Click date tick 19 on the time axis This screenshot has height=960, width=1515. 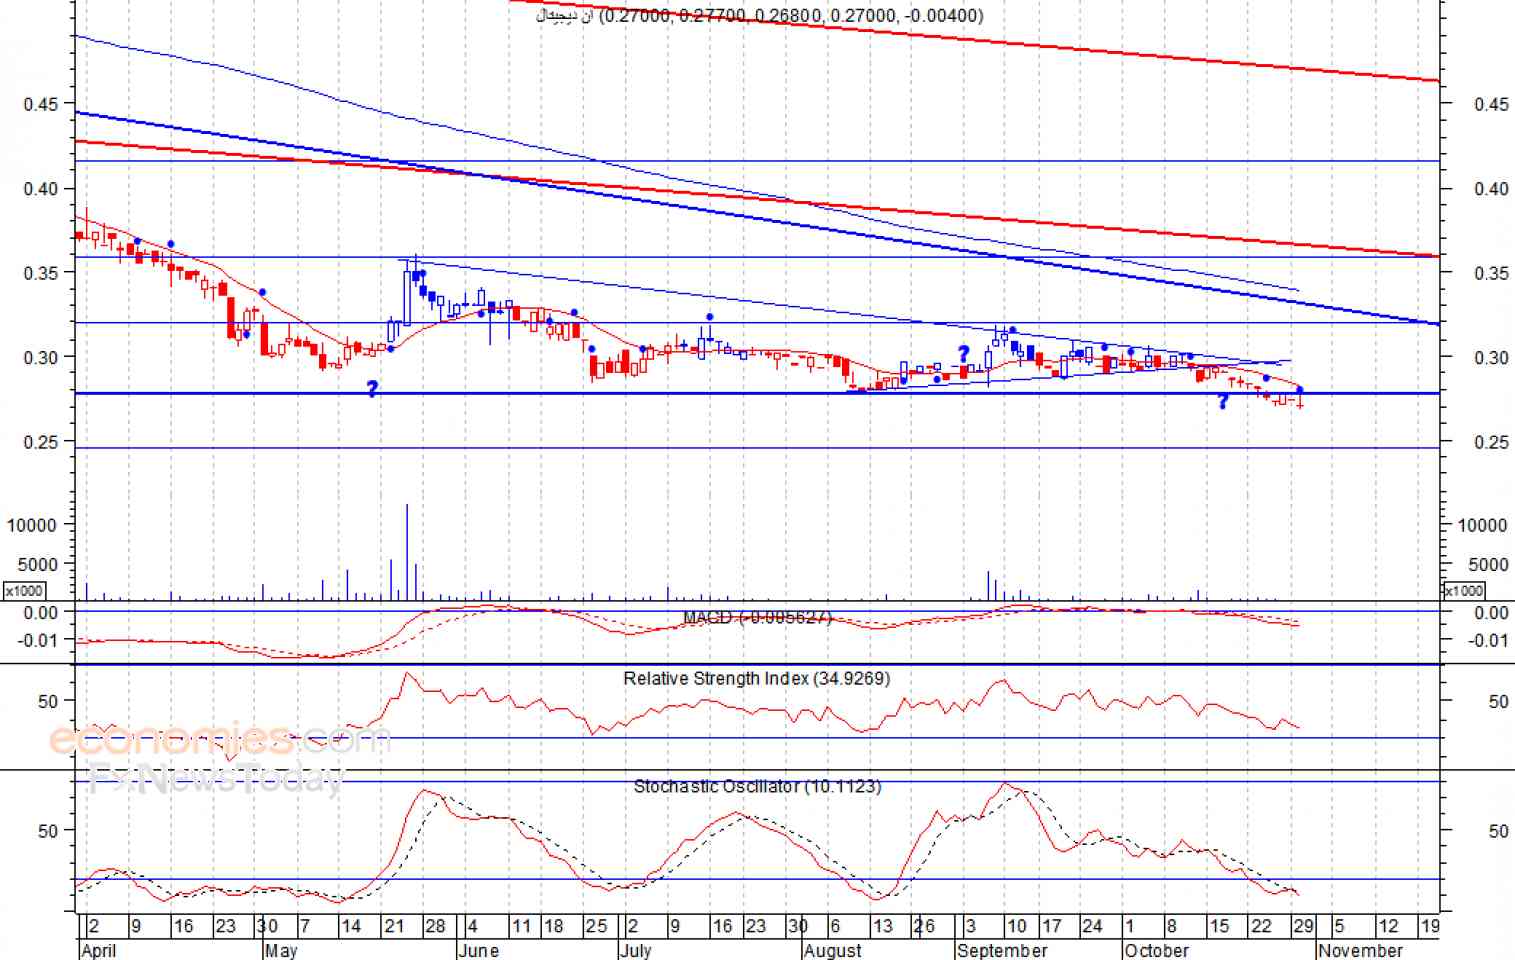coord(1430,926)
